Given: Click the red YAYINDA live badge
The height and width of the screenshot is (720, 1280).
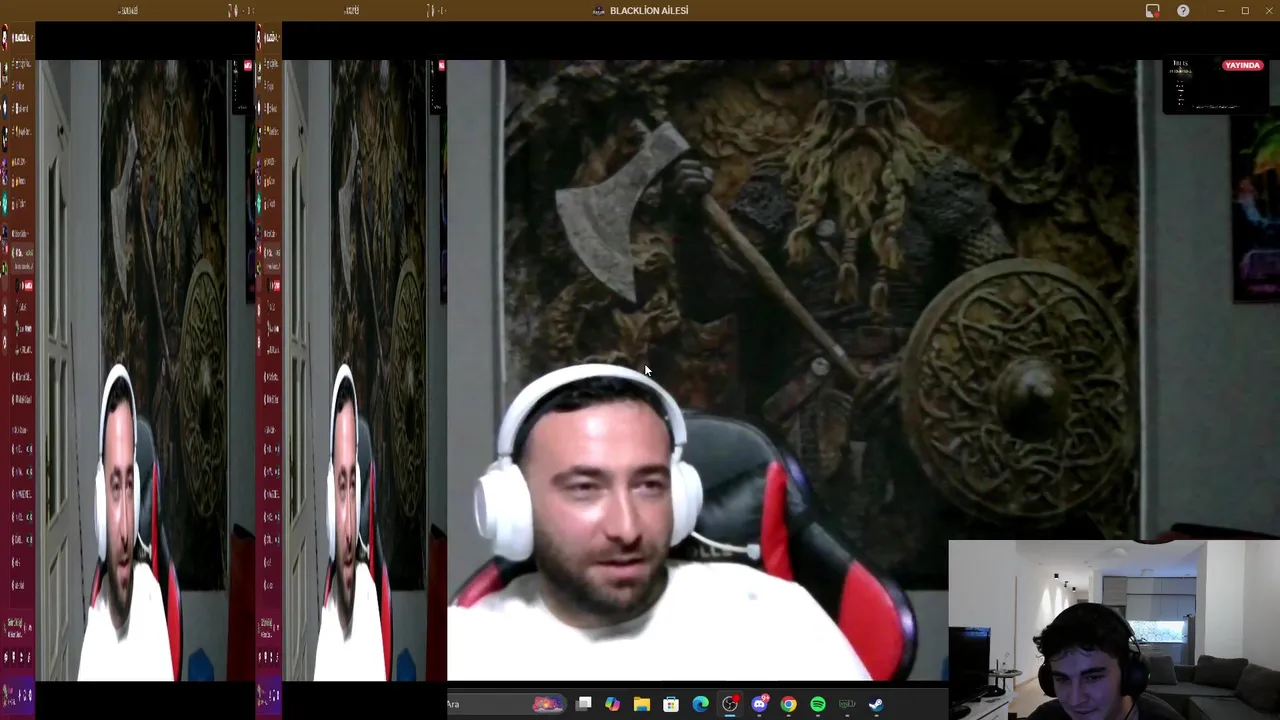Looking at the screenshot, I should tap(1242, 65).
